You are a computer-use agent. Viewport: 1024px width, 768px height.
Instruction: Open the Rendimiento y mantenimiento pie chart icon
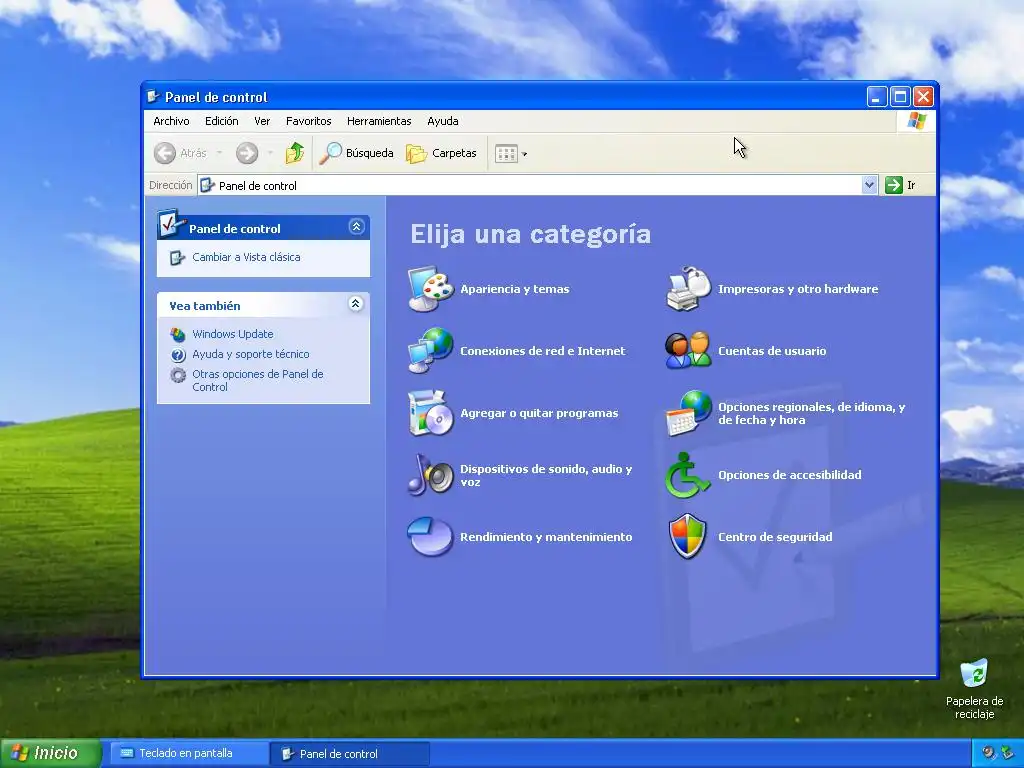pos(430,537)
